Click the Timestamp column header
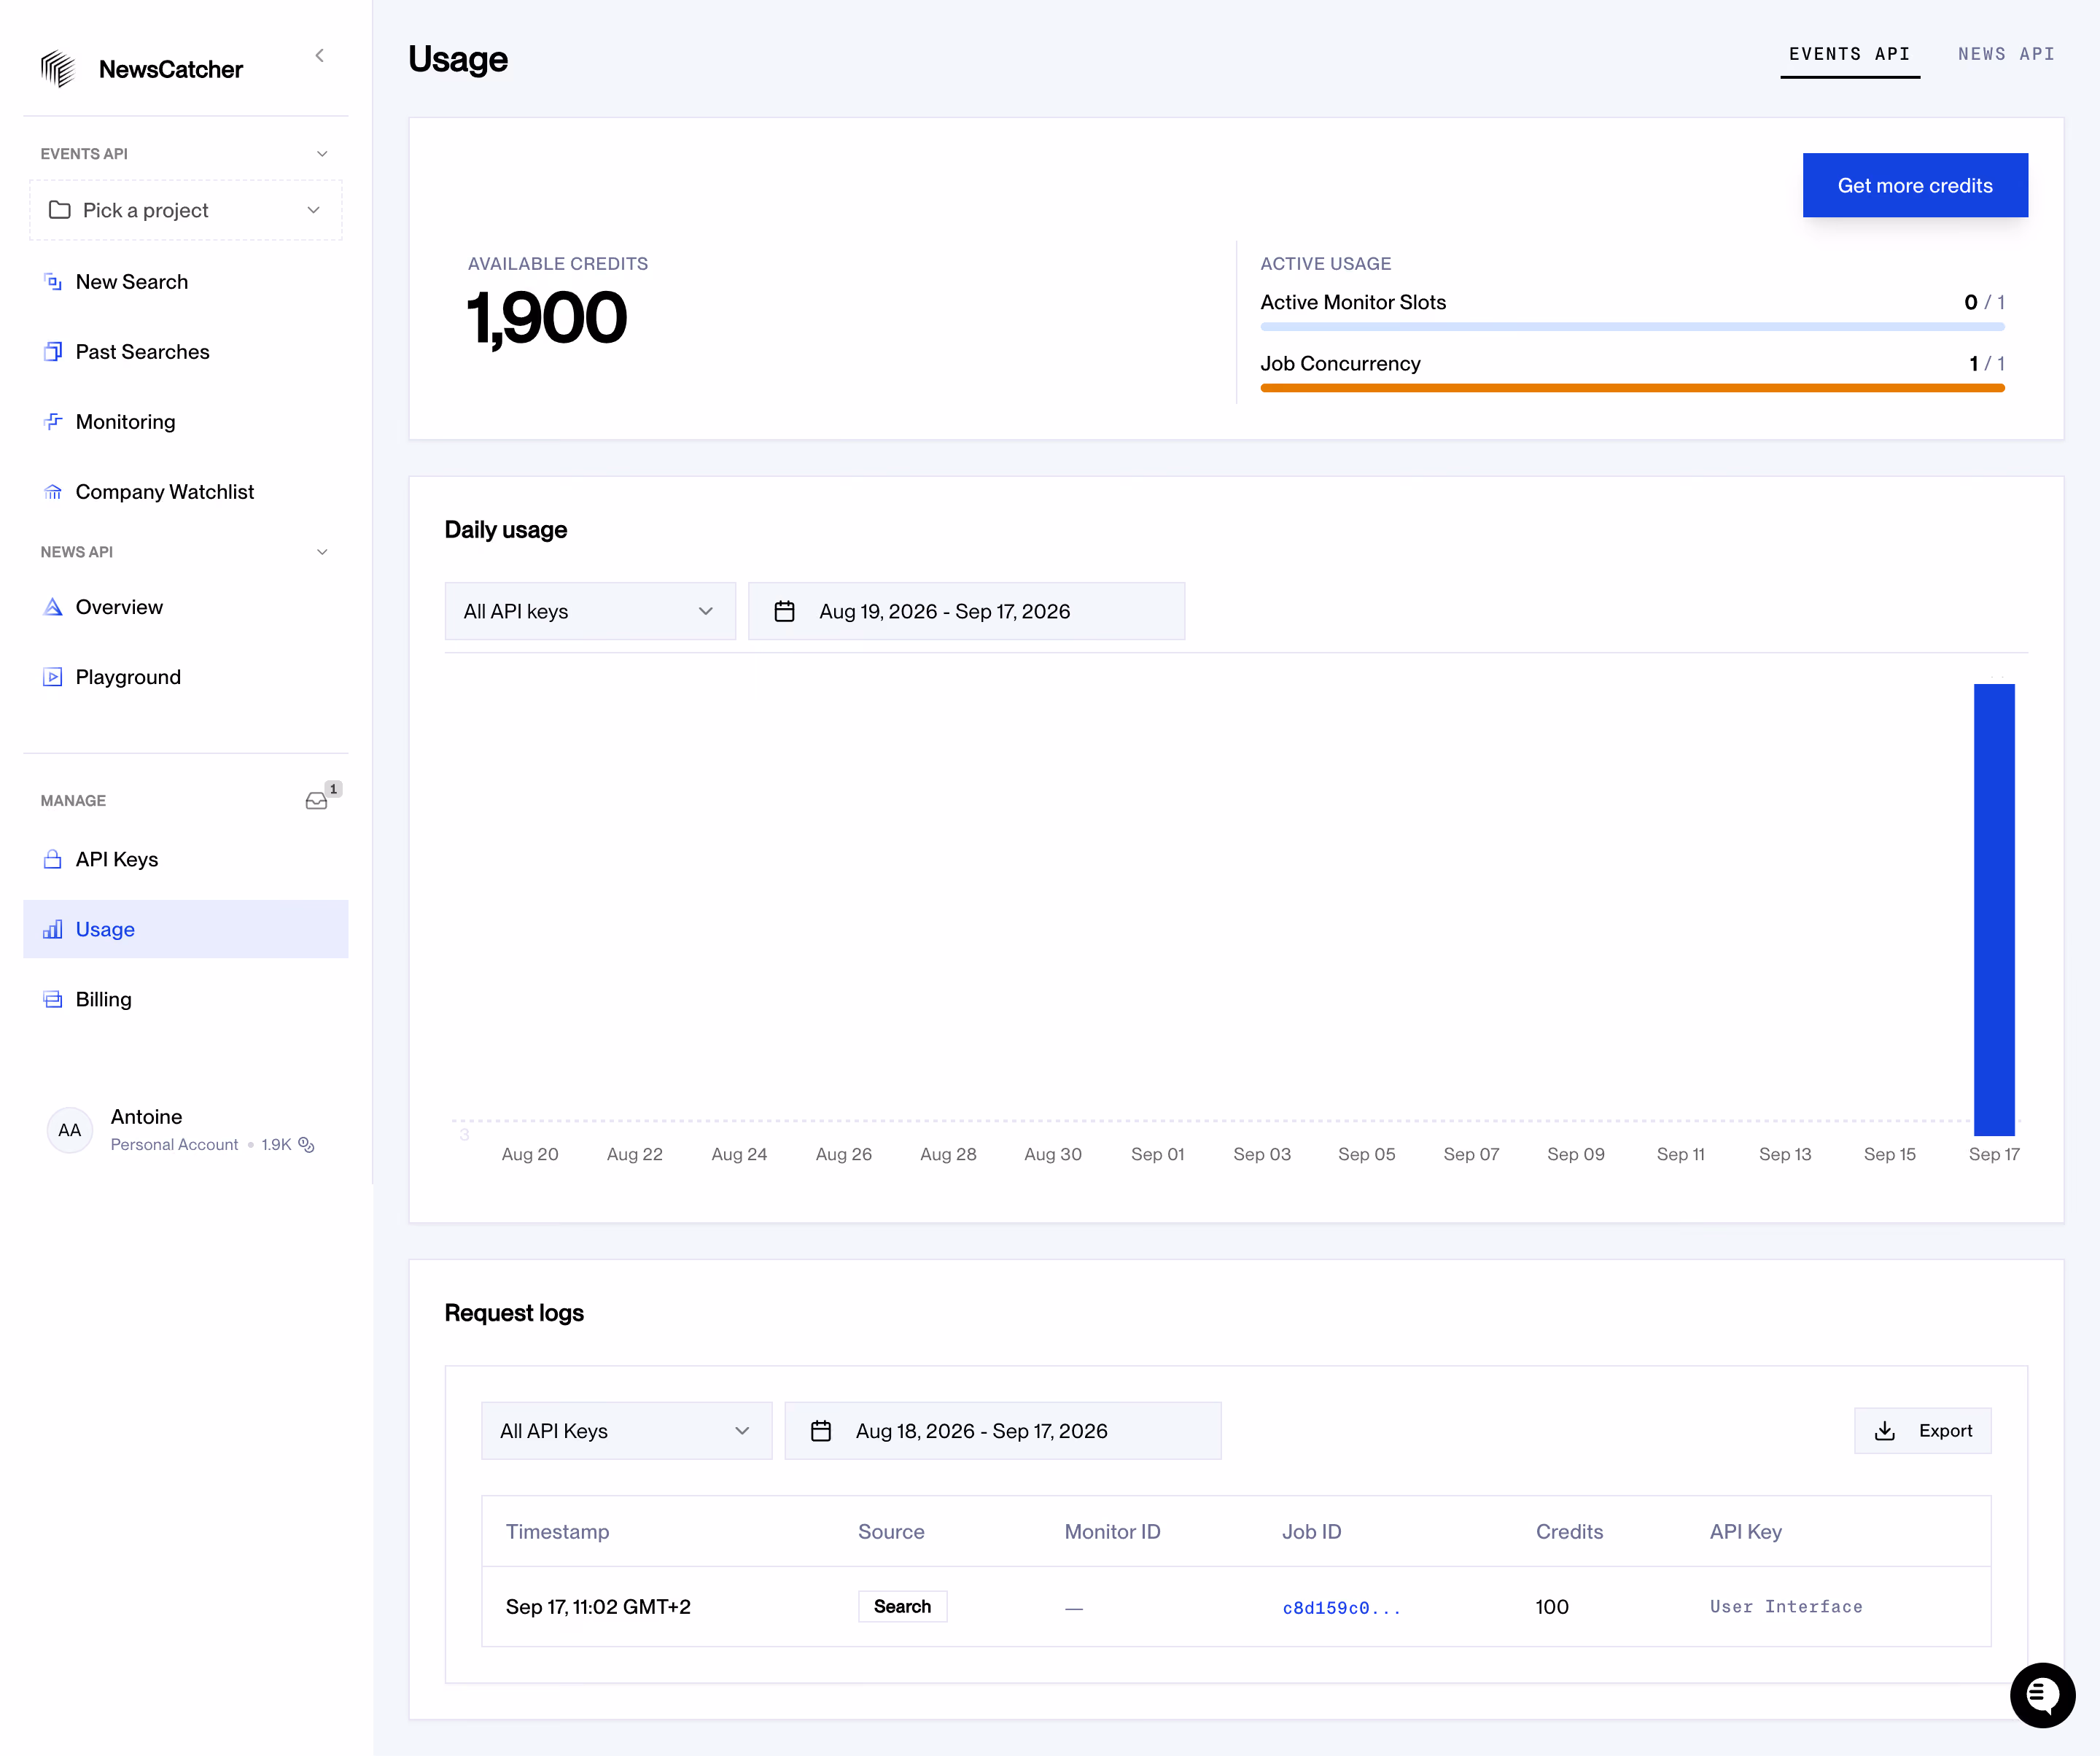The image size is (2100, 1756). (557, 1532)
